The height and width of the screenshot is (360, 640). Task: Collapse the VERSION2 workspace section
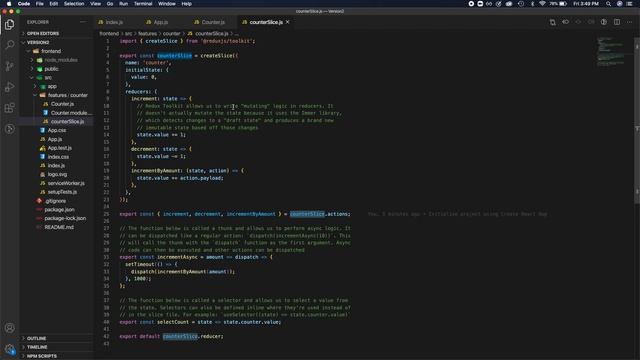(56, 42)
